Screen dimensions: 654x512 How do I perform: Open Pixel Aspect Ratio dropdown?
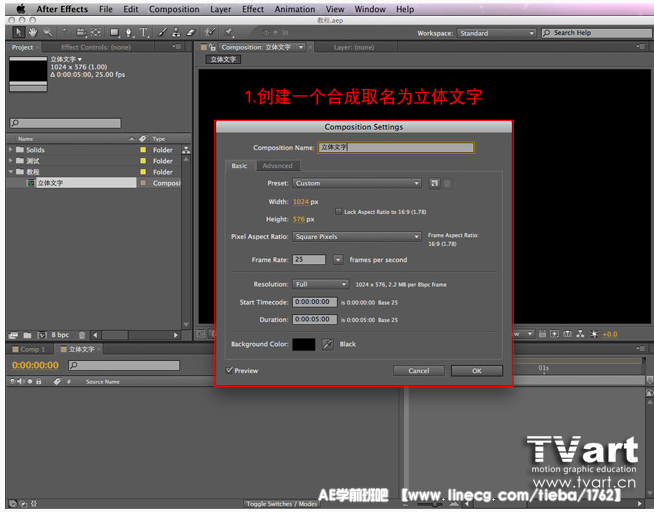357,236
